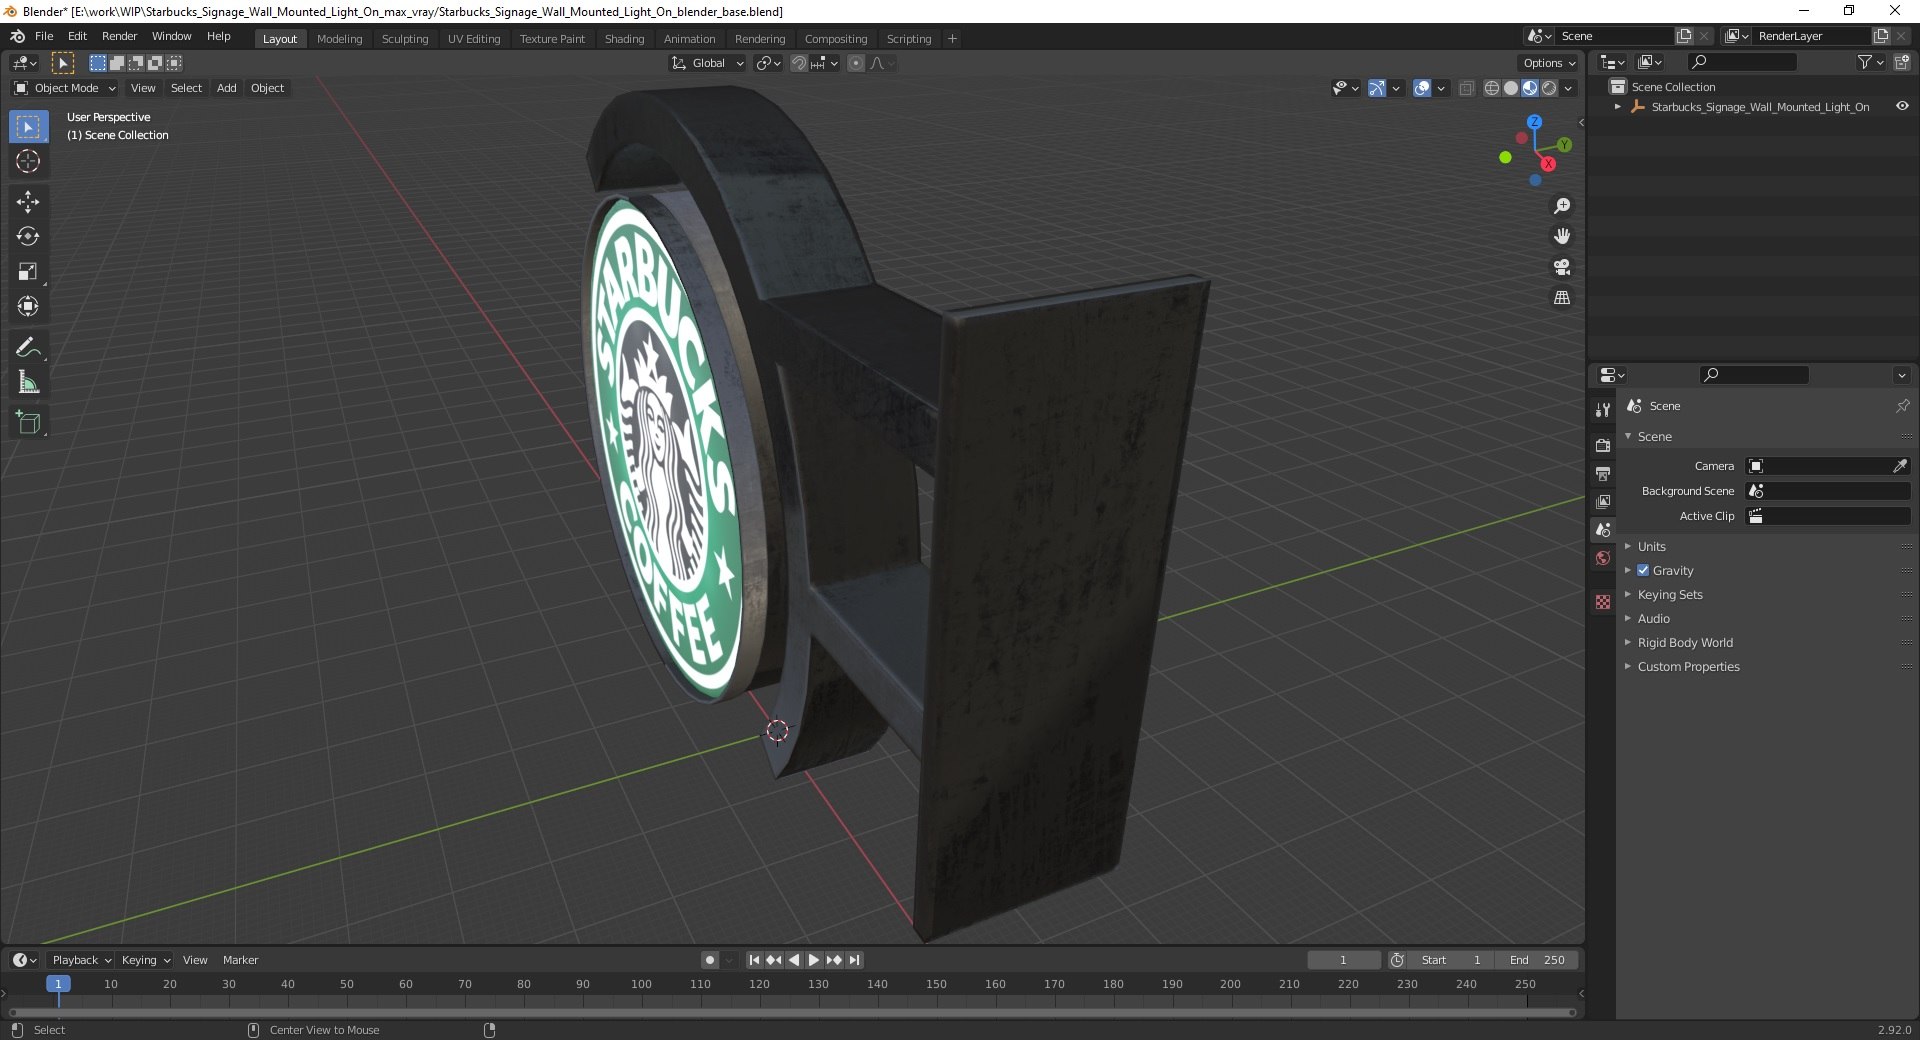Image resolution: width=1920 pixels, height=1040 pixels.
Task: Play the animation forward
Action: point(814,960)
